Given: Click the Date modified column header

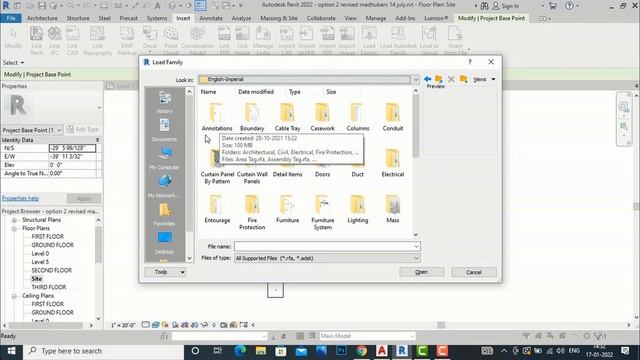Looking at the screenshot, I should 256,92.
